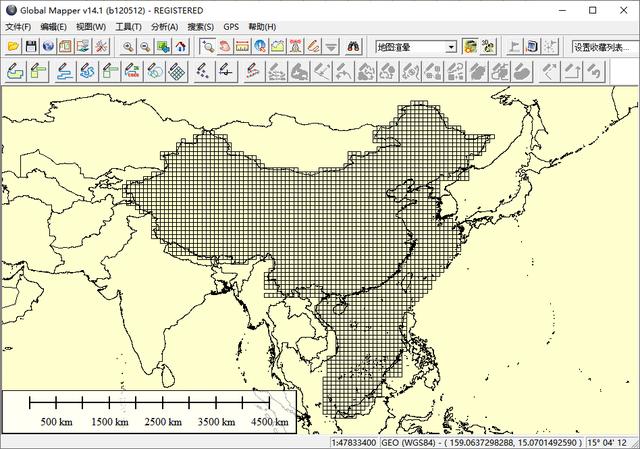Open the 文件(F) menu
The width and height of the screenshot is (640, 449).
[x=18, y=27]
